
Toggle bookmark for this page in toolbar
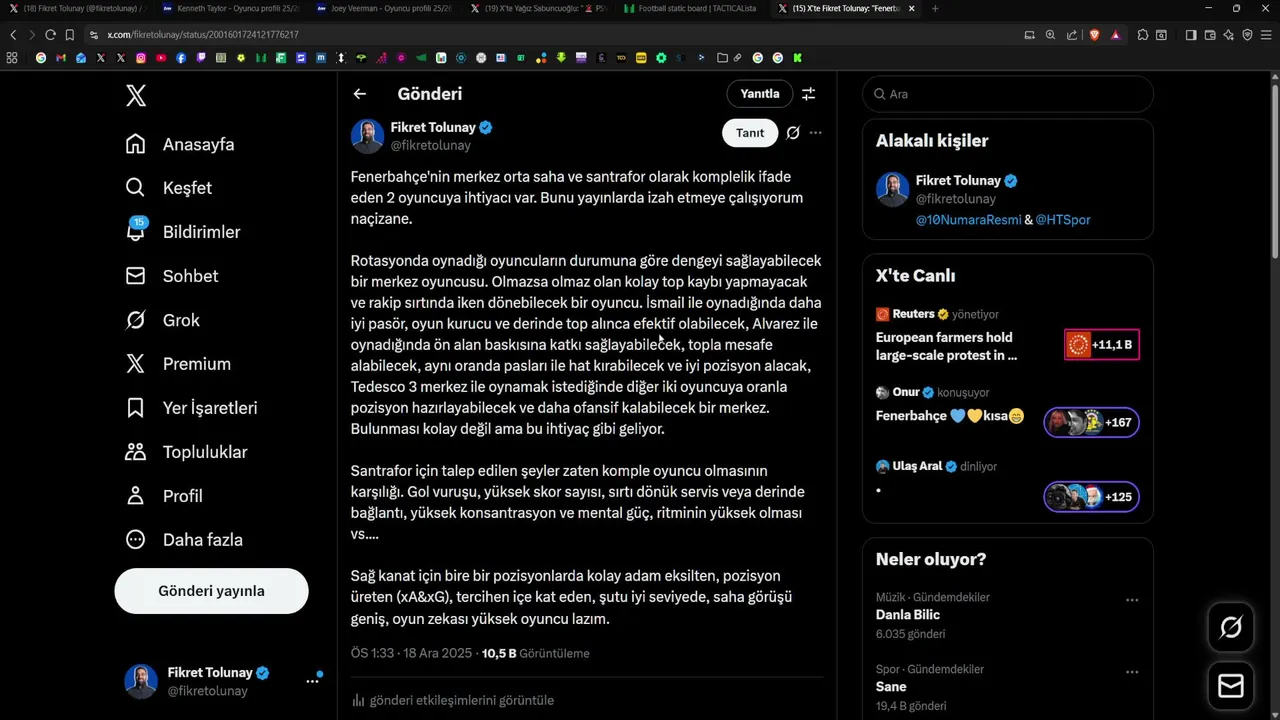70,34
